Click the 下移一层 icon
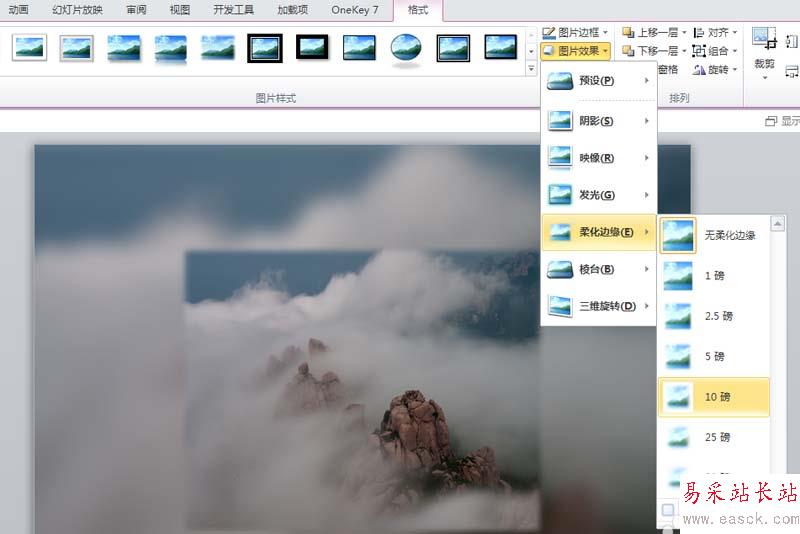This screenshot has height=534, width=800. pyautogui.click(x=628, y=51)
